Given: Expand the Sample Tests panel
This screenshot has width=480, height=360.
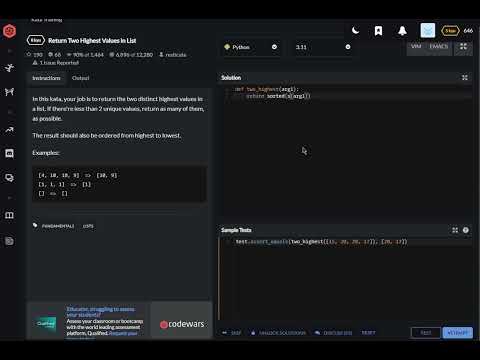Looking at the screenshot, I should click(x=455, y=230).
